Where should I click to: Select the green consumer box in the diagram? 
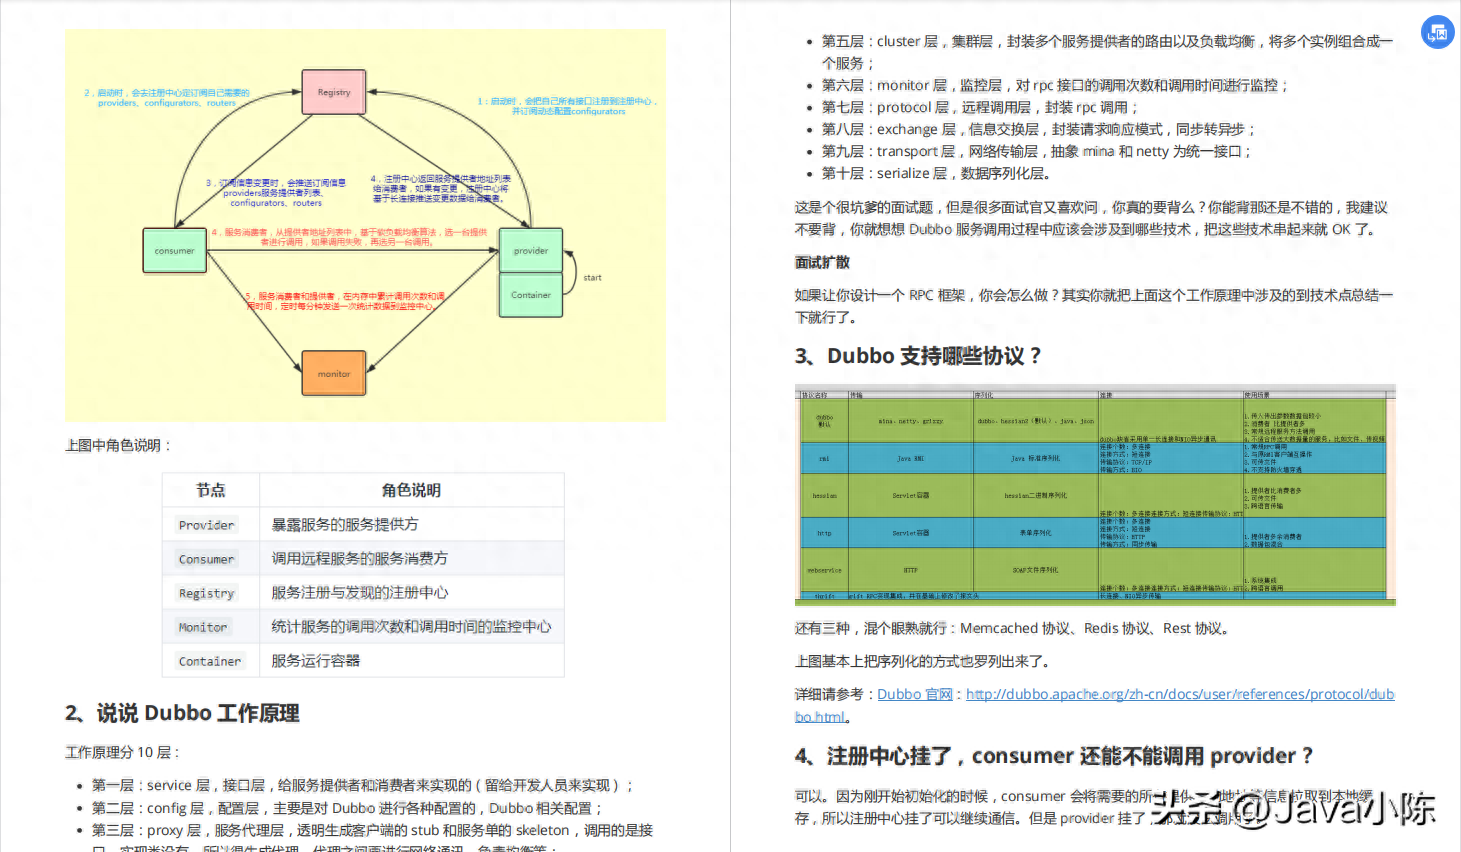[x=174, y=250]
